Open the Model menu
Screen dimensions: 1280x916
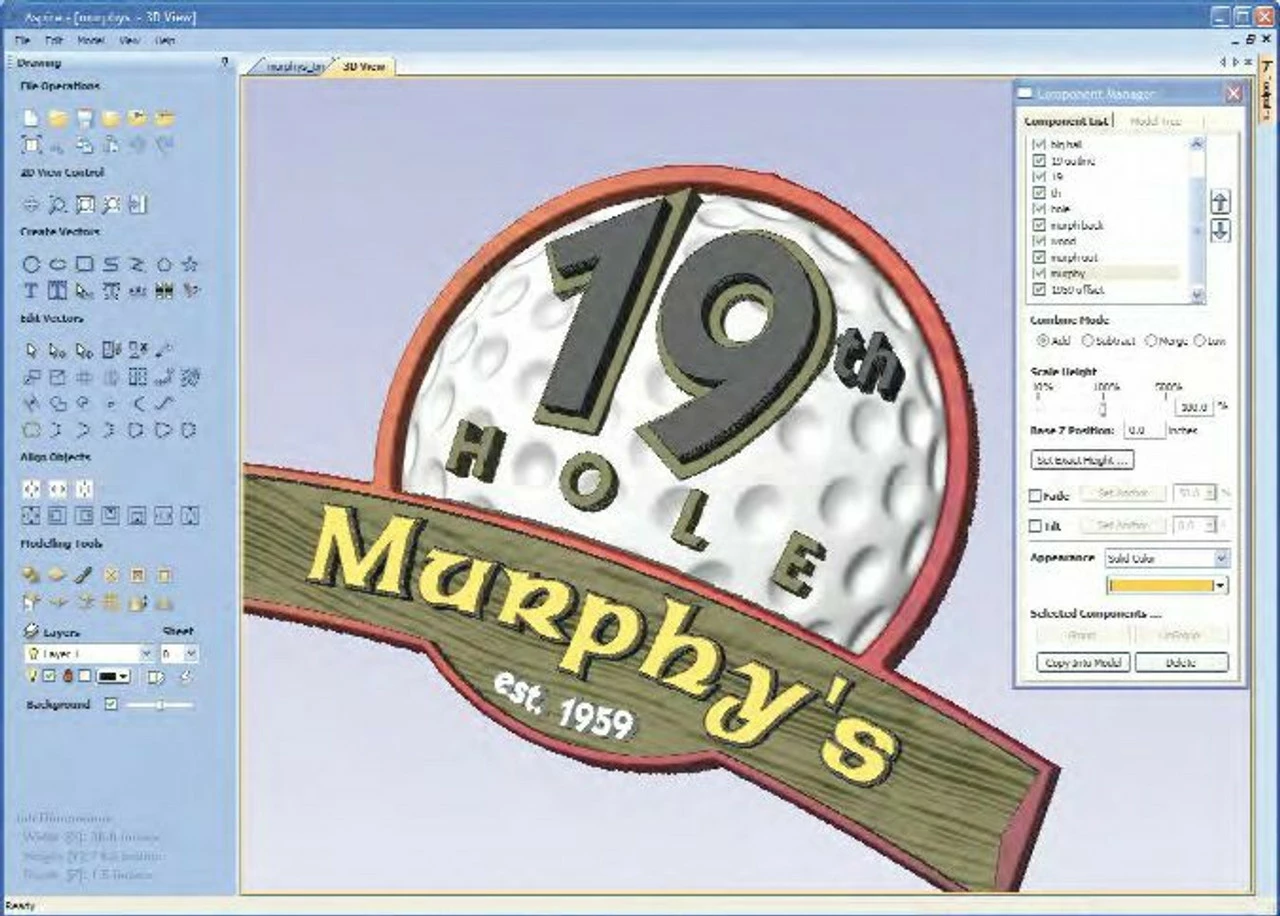(x=91, y=41)
